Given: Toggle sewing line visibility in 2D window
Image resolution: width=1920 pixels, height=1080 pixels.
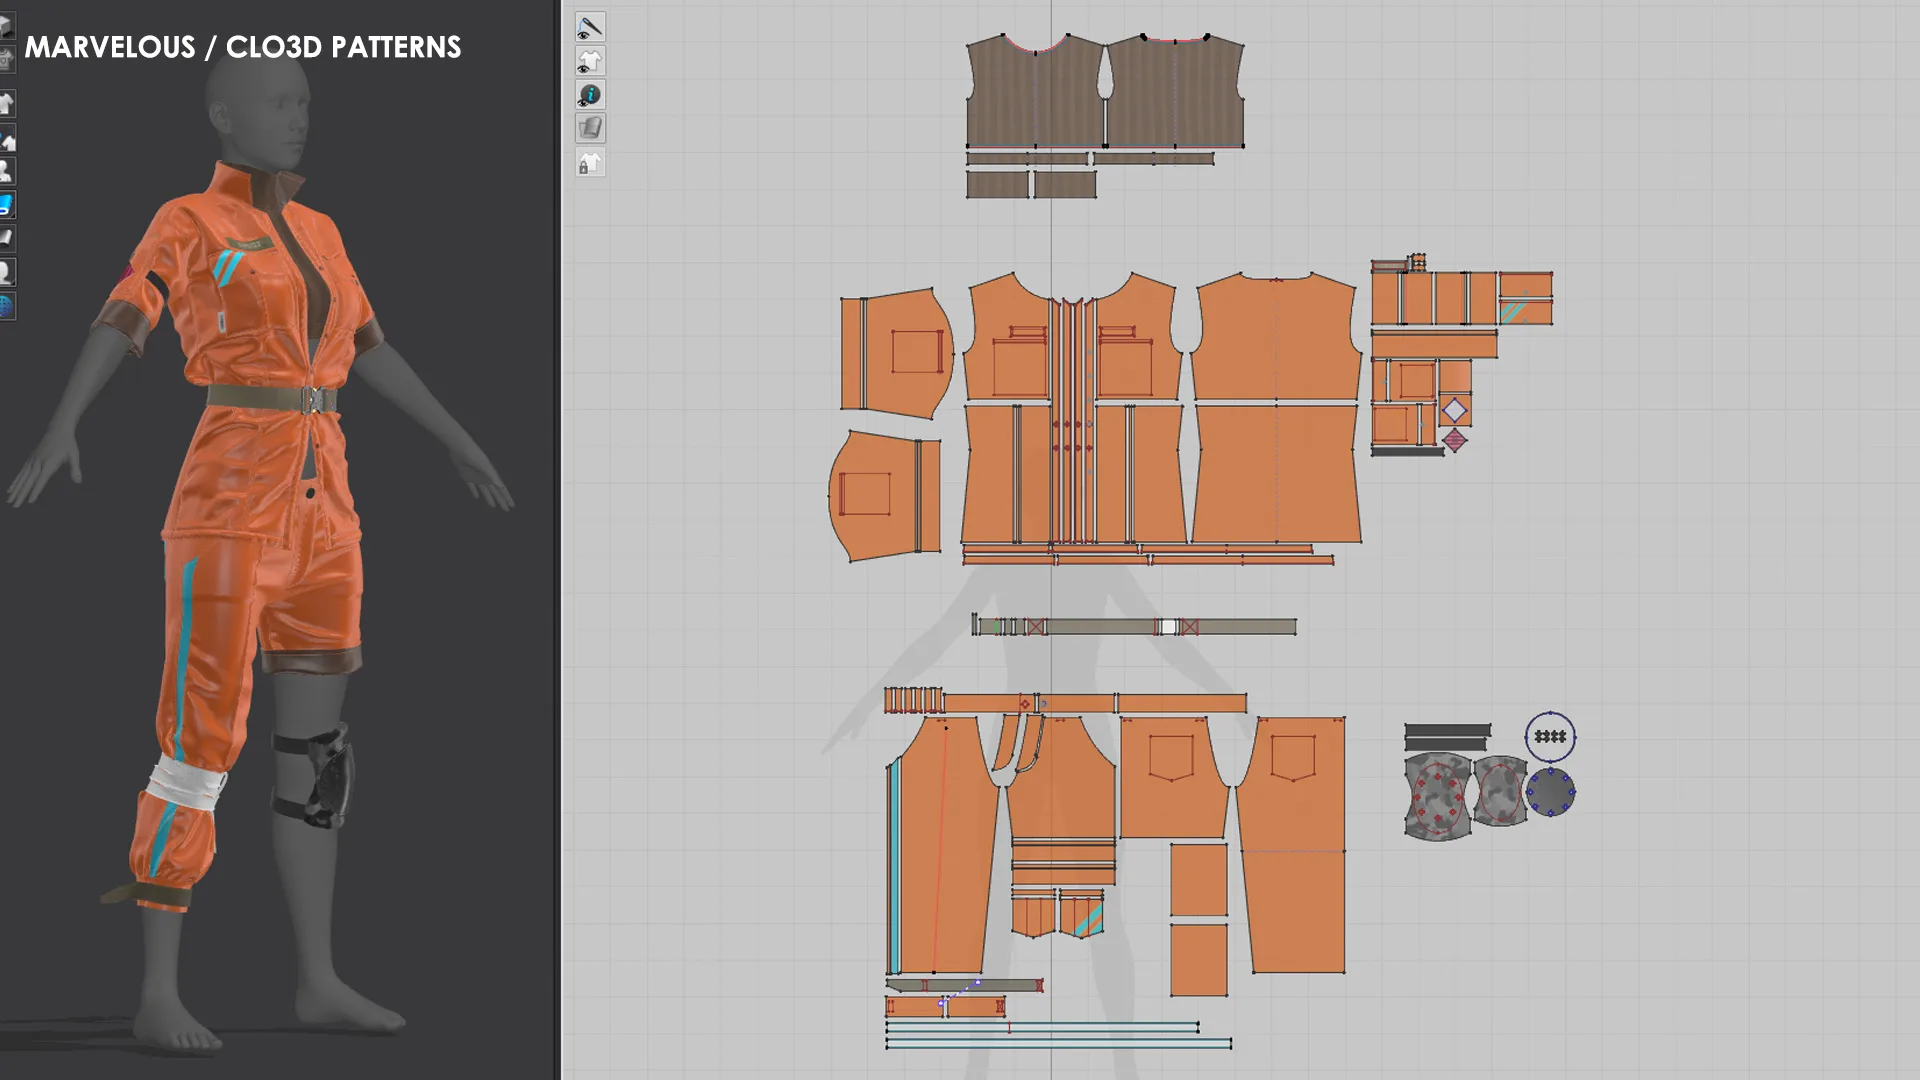Looking at the screenshot, I should 590,27.
